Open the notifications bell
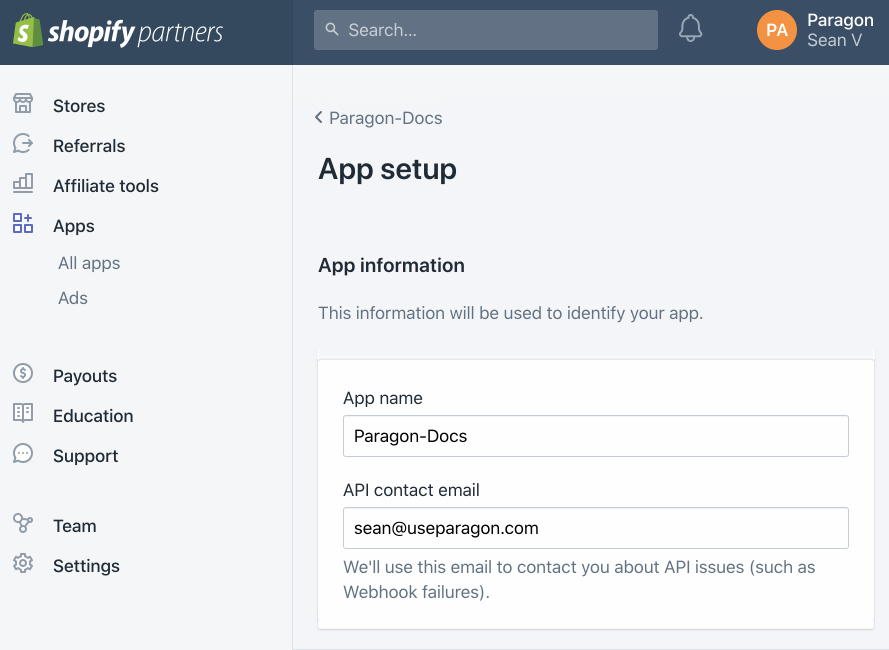The height and width of the screenshot is (650, 889). pyautogui.click(x=690, y=29)
